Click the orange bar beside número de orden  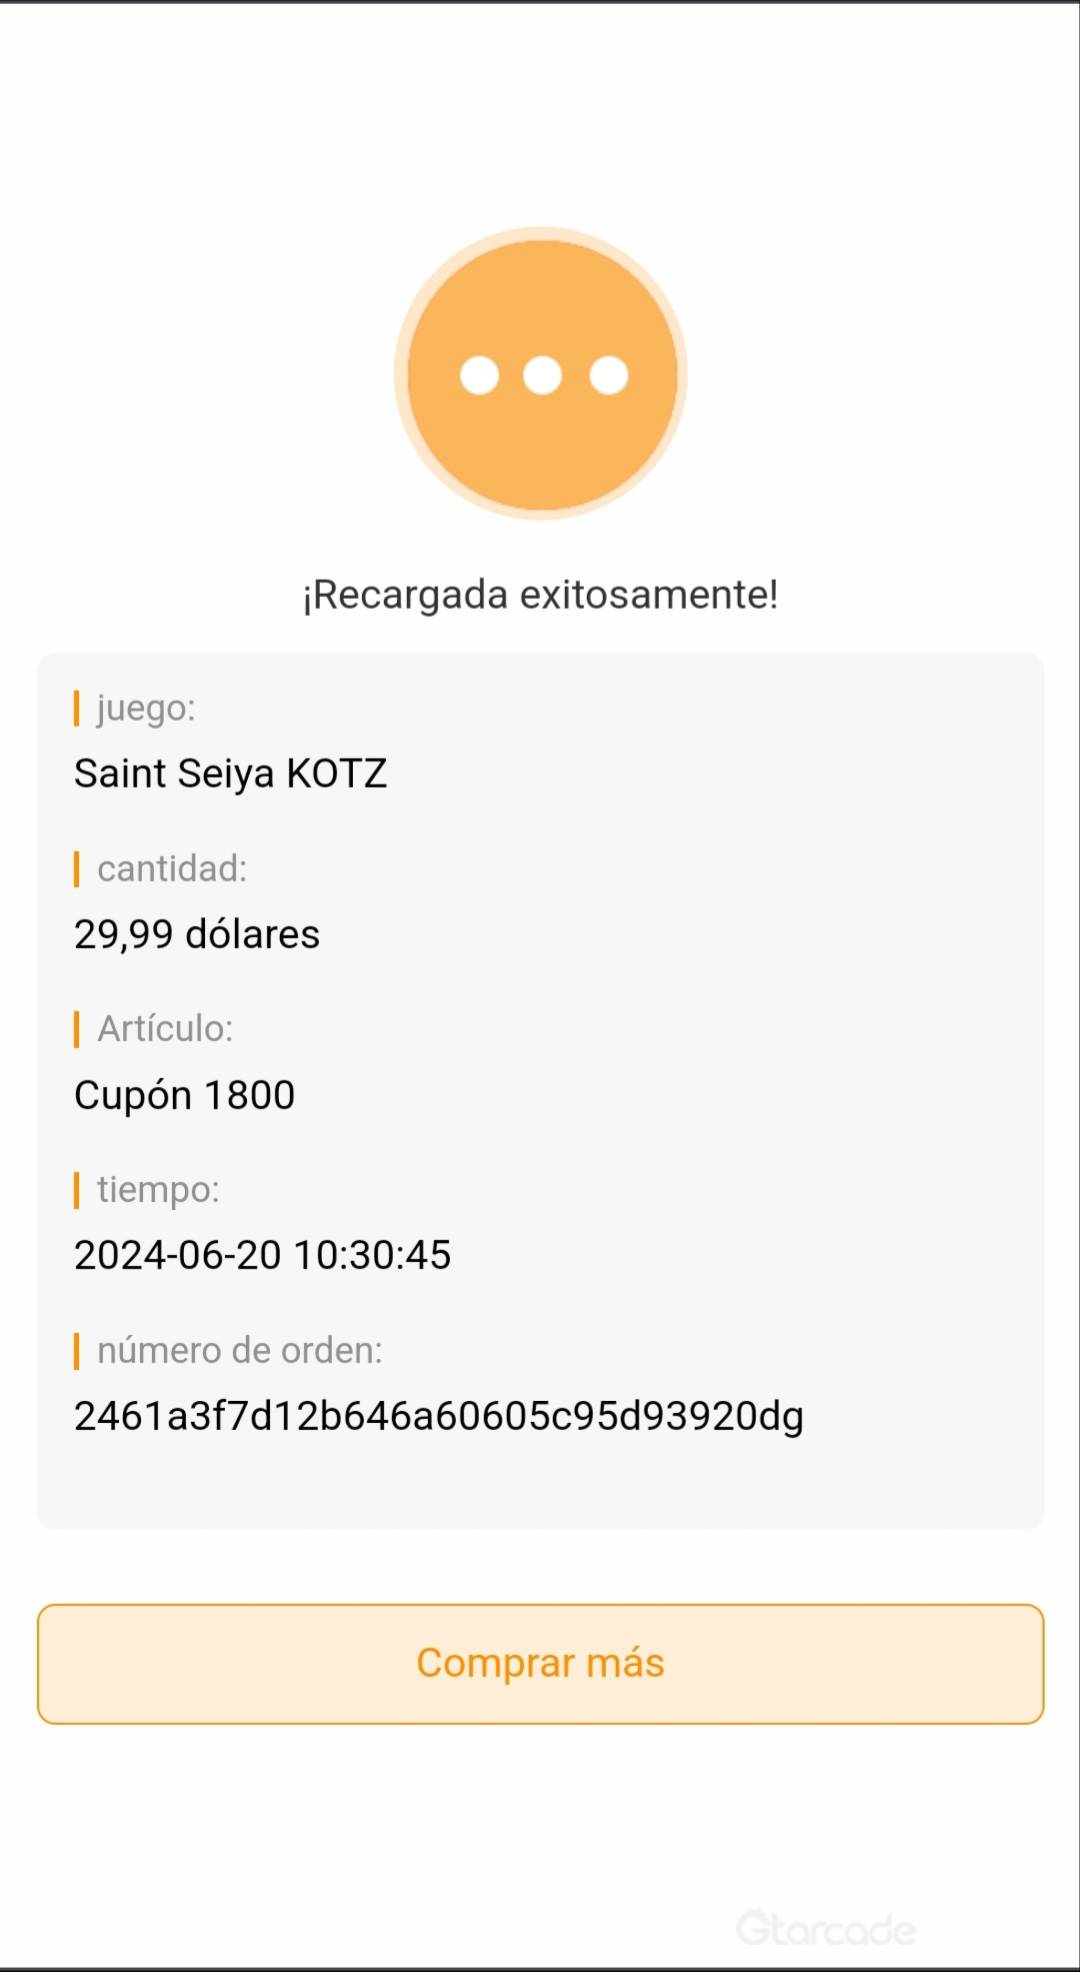point(77,1351)
